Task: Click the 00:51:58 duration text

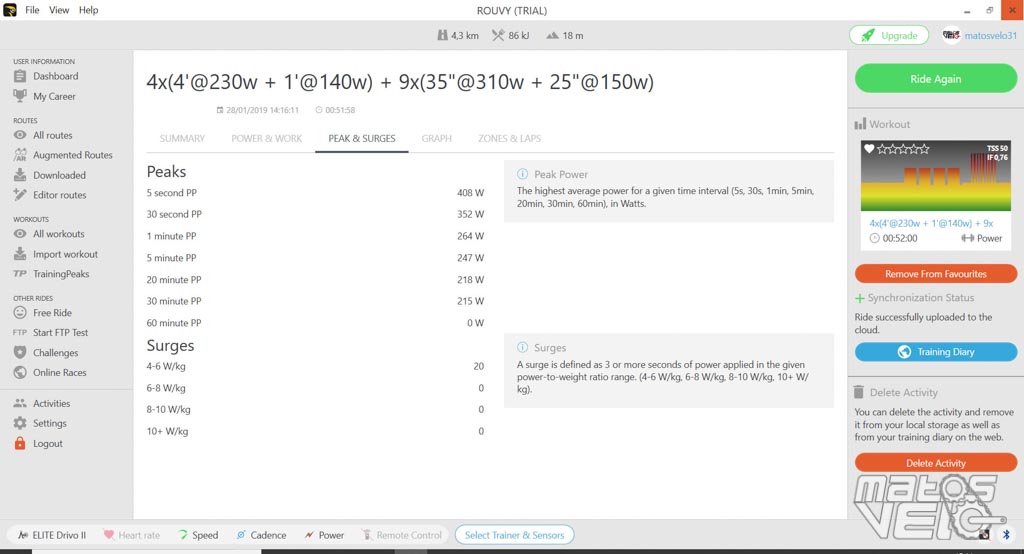Action: [335, 110]
